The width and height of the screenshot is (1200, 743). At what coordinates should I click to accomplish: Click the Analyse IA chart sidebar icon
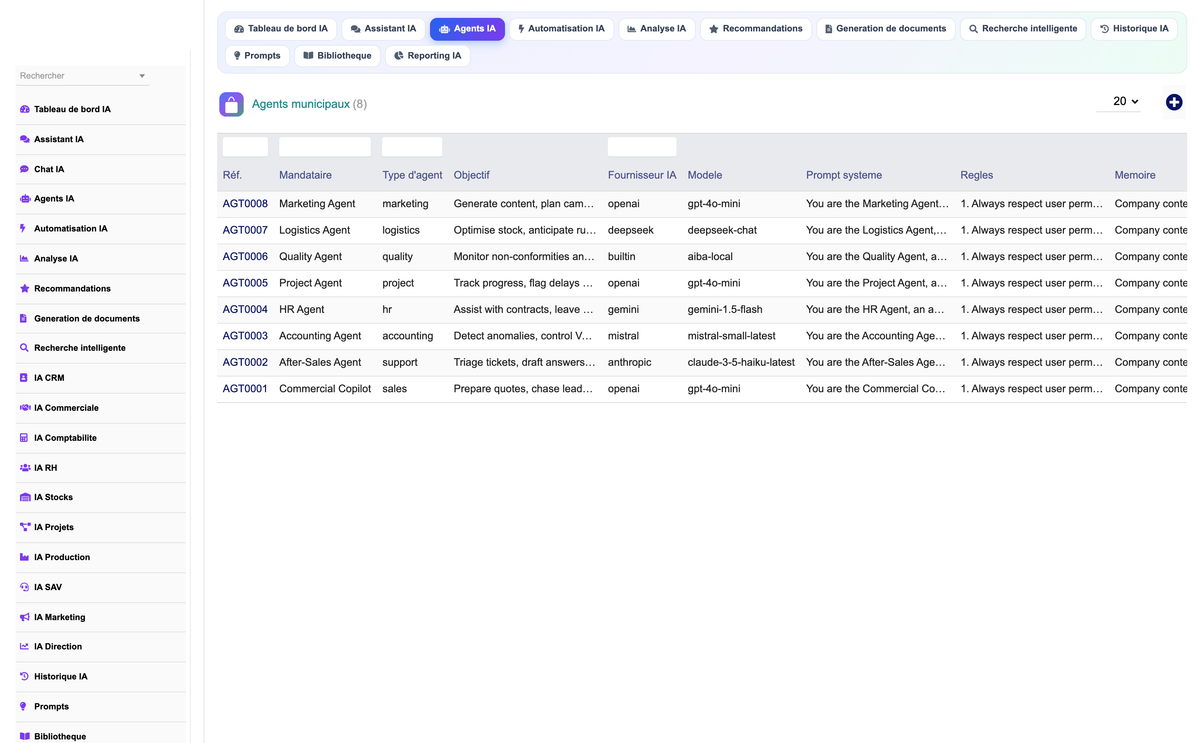[x=25, y=259]
